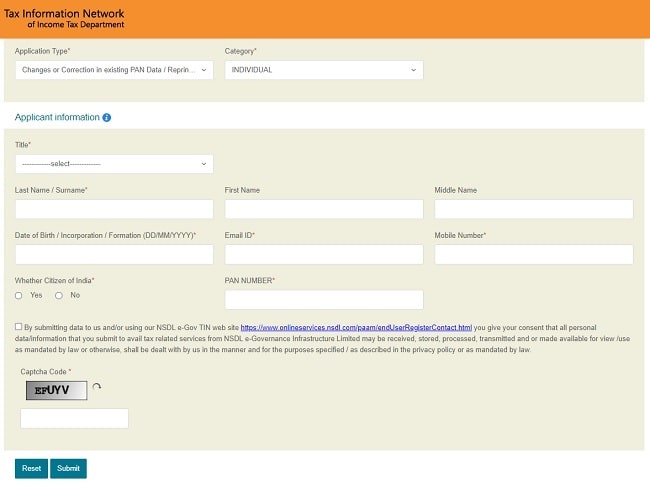Focus the Email ID input field
This screenshot has height=483, width=650.
(x=324, y=254)
